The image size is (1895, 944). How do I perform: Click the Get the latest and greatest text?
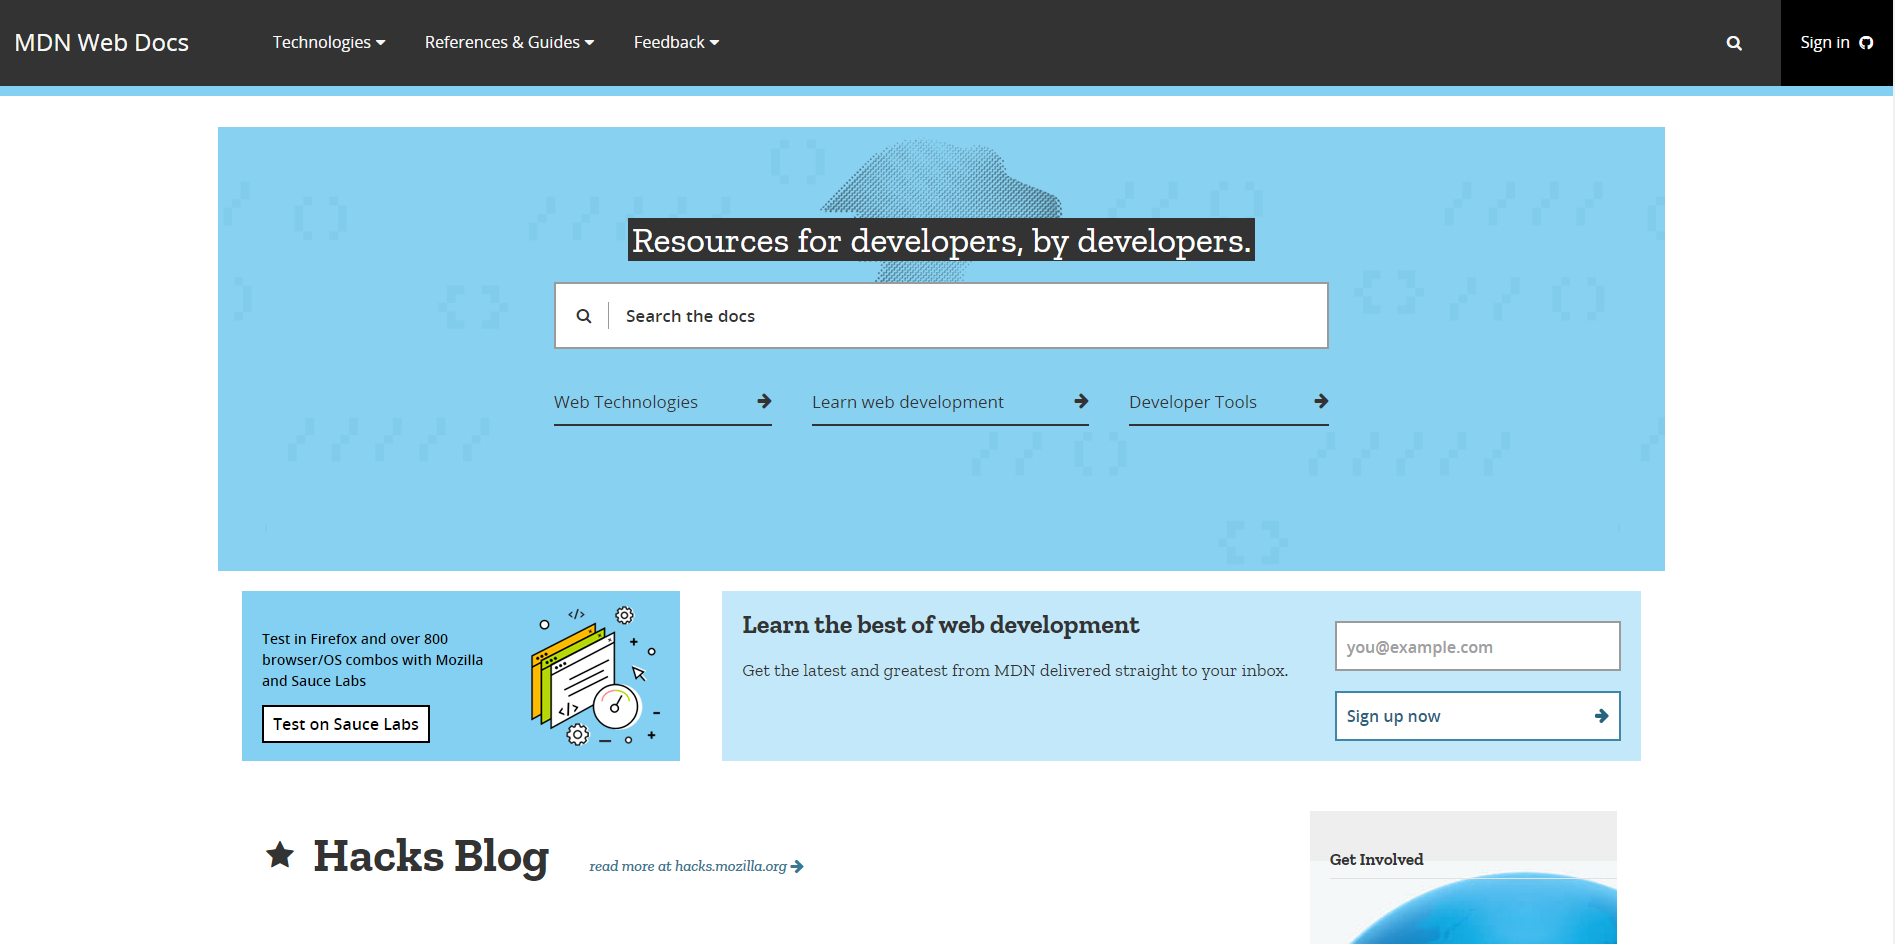1015,671
